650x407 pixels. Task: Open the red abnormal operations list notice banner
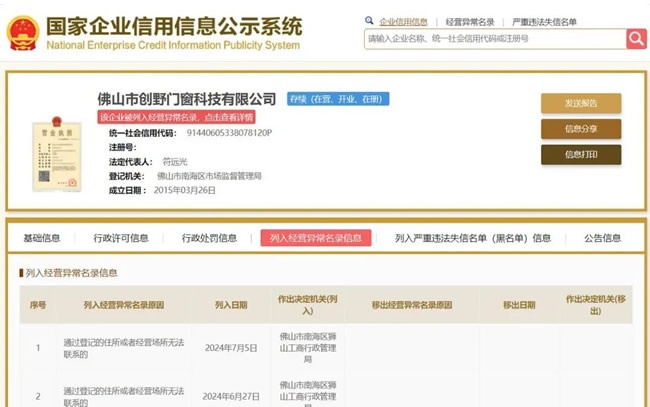(x=177, y=117)
